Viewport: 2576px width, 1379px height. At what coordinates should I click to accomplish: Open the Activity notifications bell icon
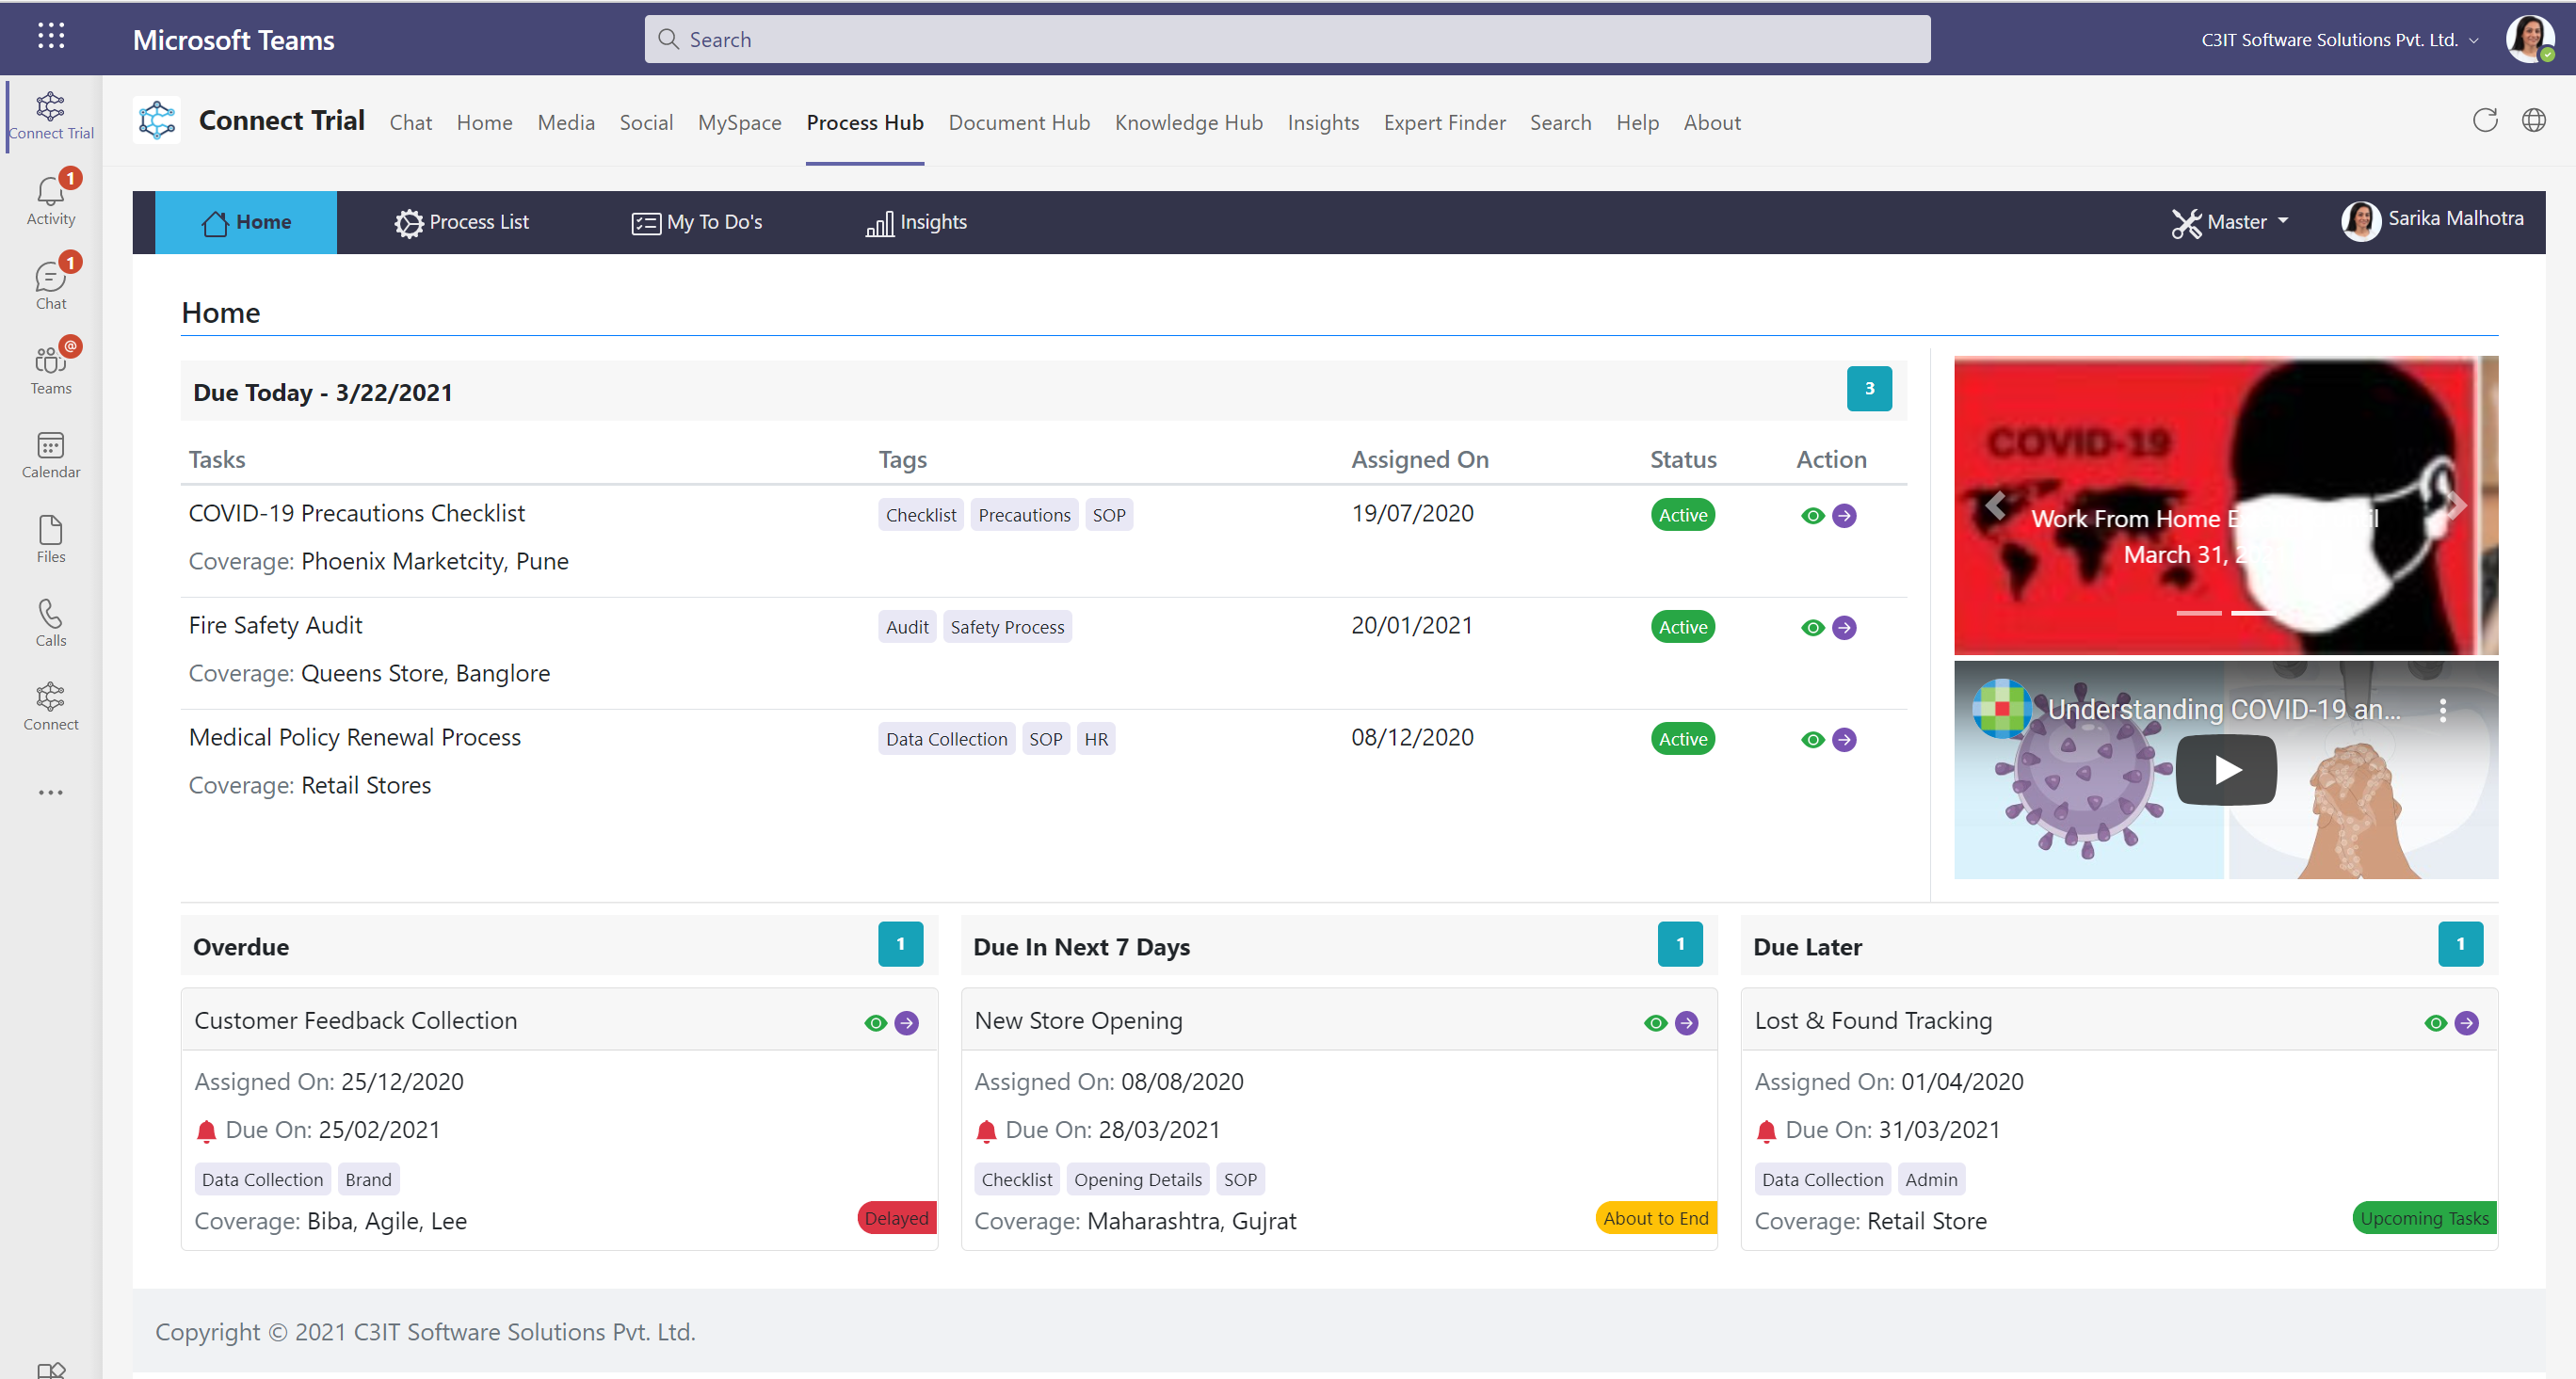(50, 198)
